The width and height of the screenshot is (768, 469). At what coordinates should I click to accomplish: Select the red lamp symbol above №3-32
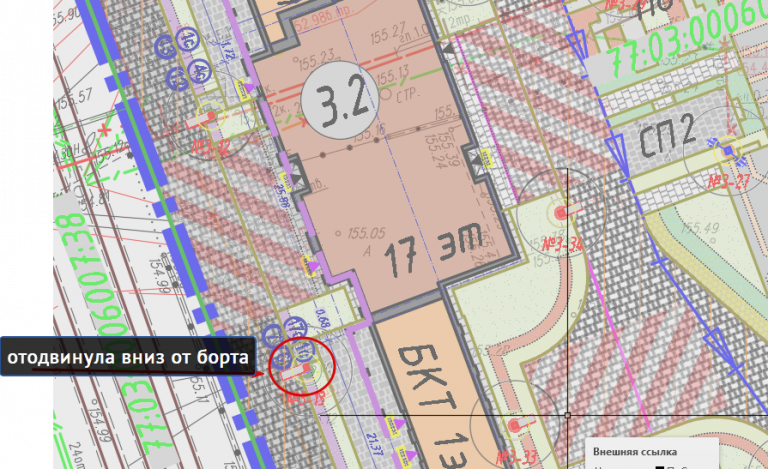pos(200,119)
